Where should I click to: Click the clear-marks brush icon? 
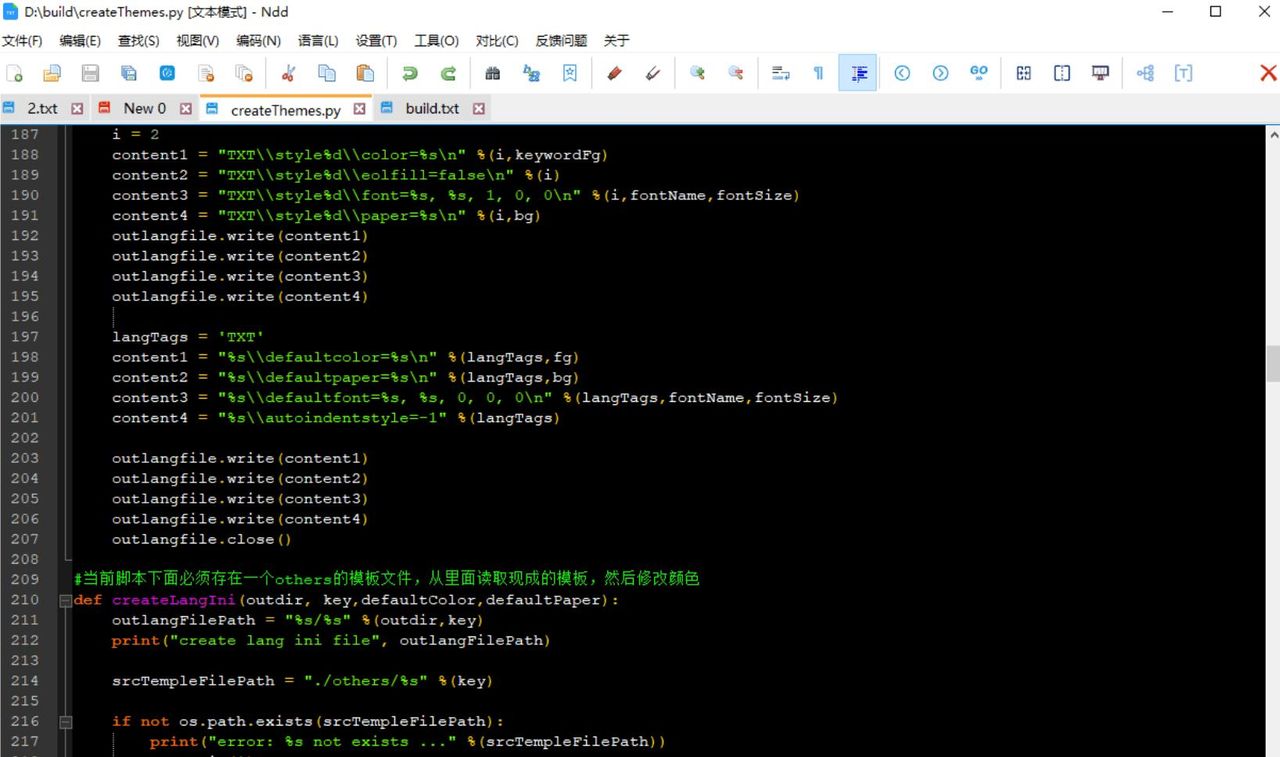653,73
